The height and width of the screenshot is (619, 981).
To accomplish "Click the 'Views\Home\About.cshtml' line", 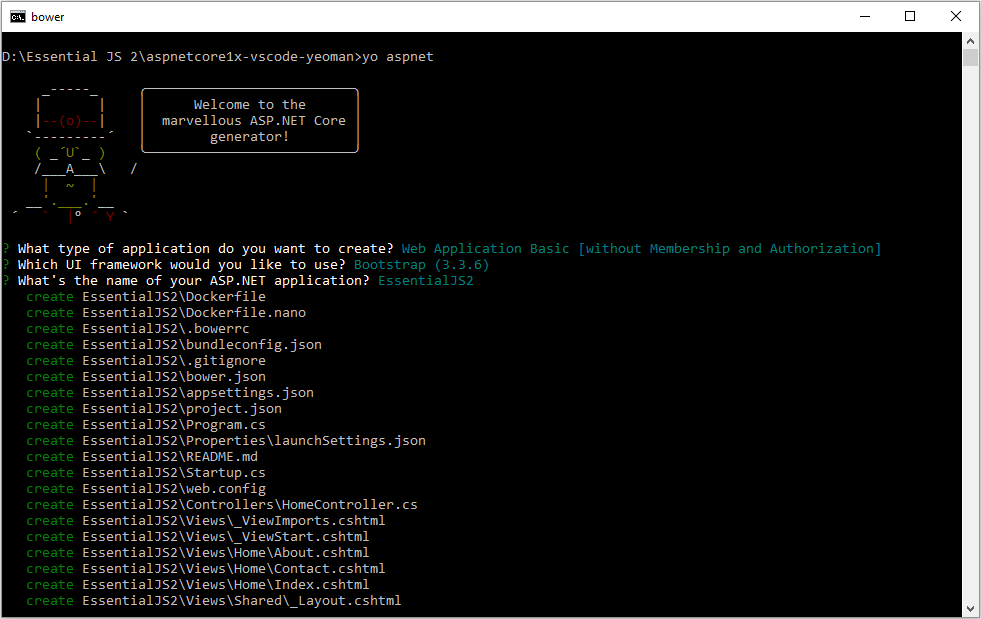I will (198, 553).
